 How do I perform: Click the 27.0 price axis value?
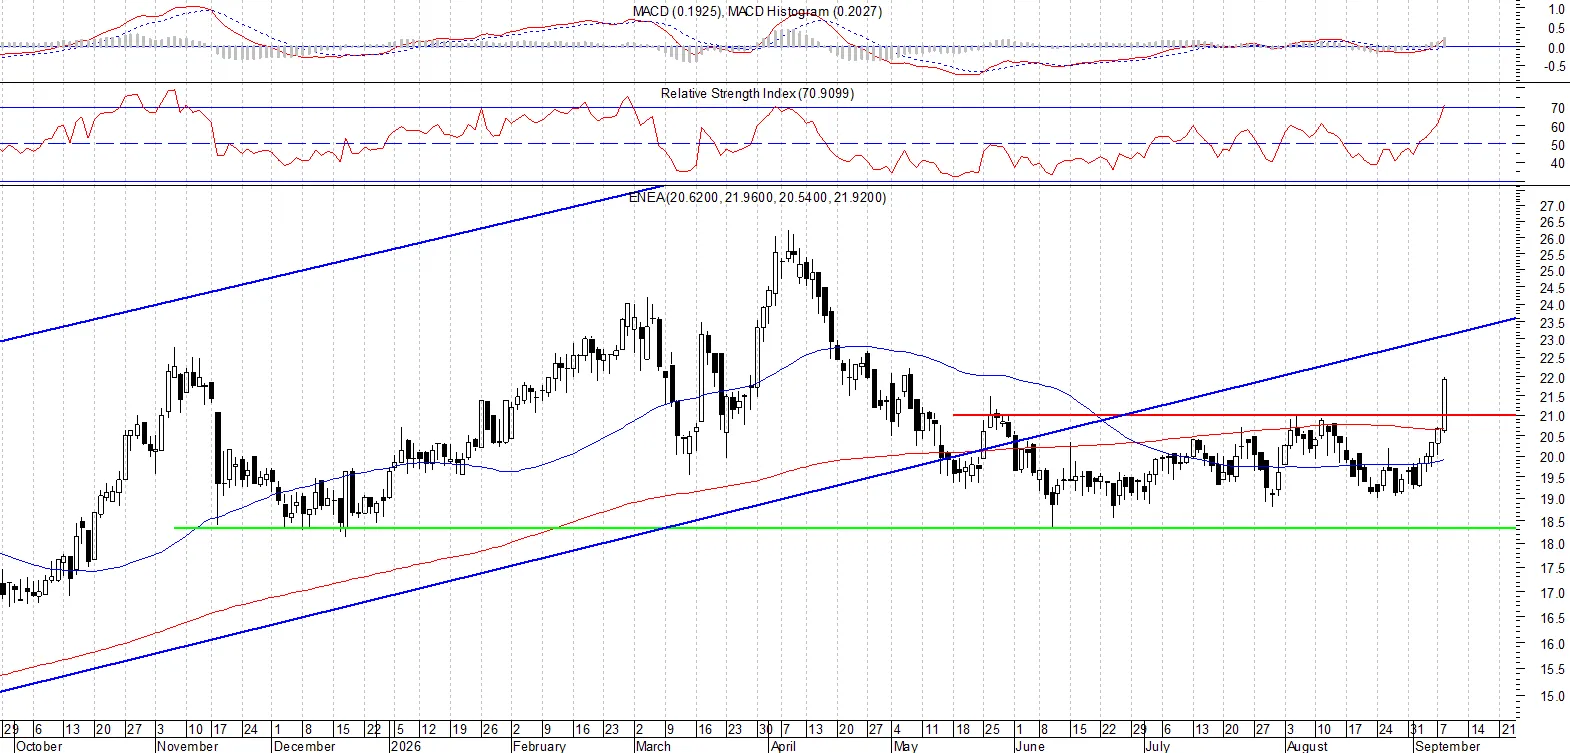pos(1552,207)
